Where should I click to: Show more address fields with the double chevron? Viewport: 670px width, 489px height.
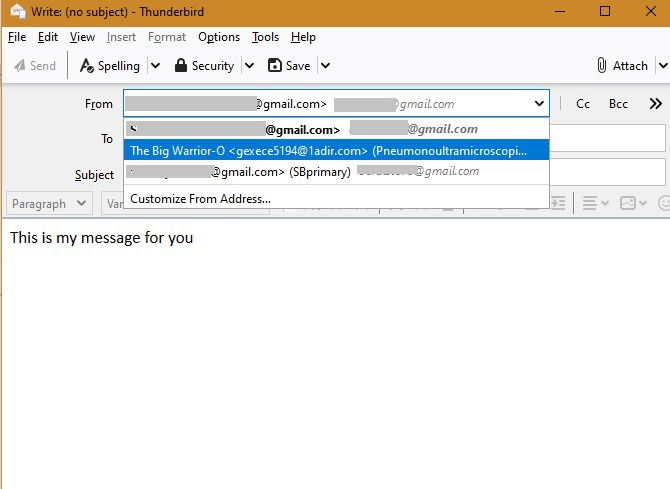point(655,104)
